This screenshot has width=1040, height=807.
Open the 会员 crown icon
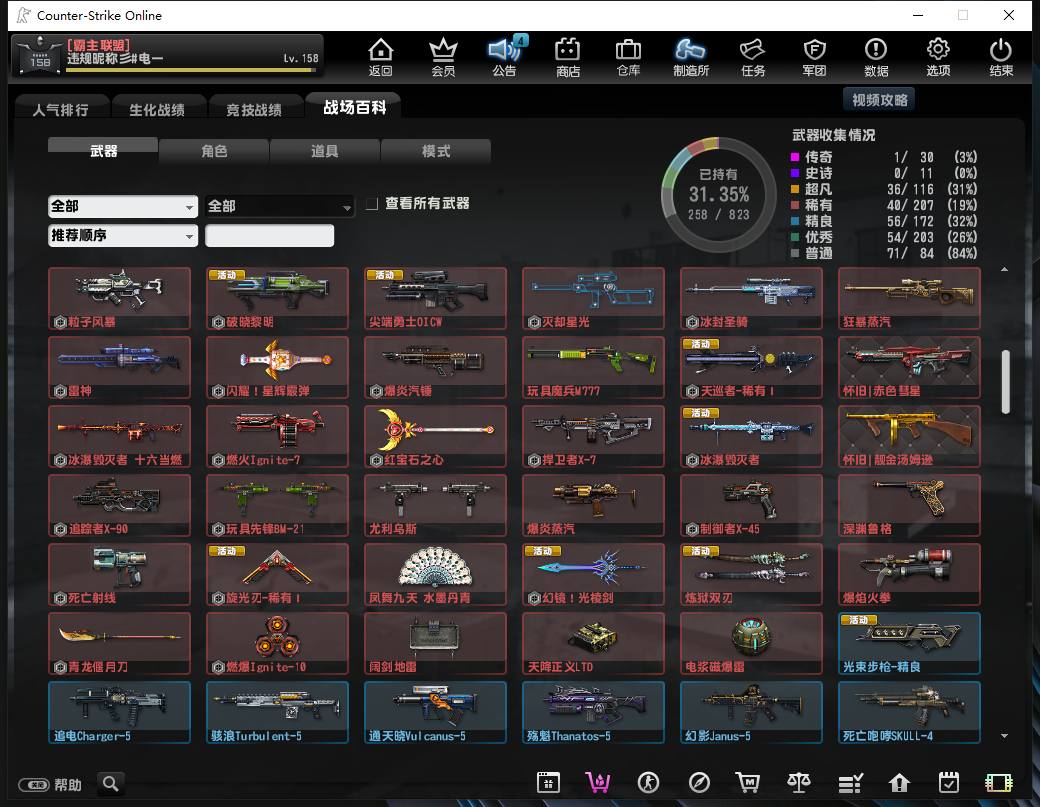coord(443,56)
